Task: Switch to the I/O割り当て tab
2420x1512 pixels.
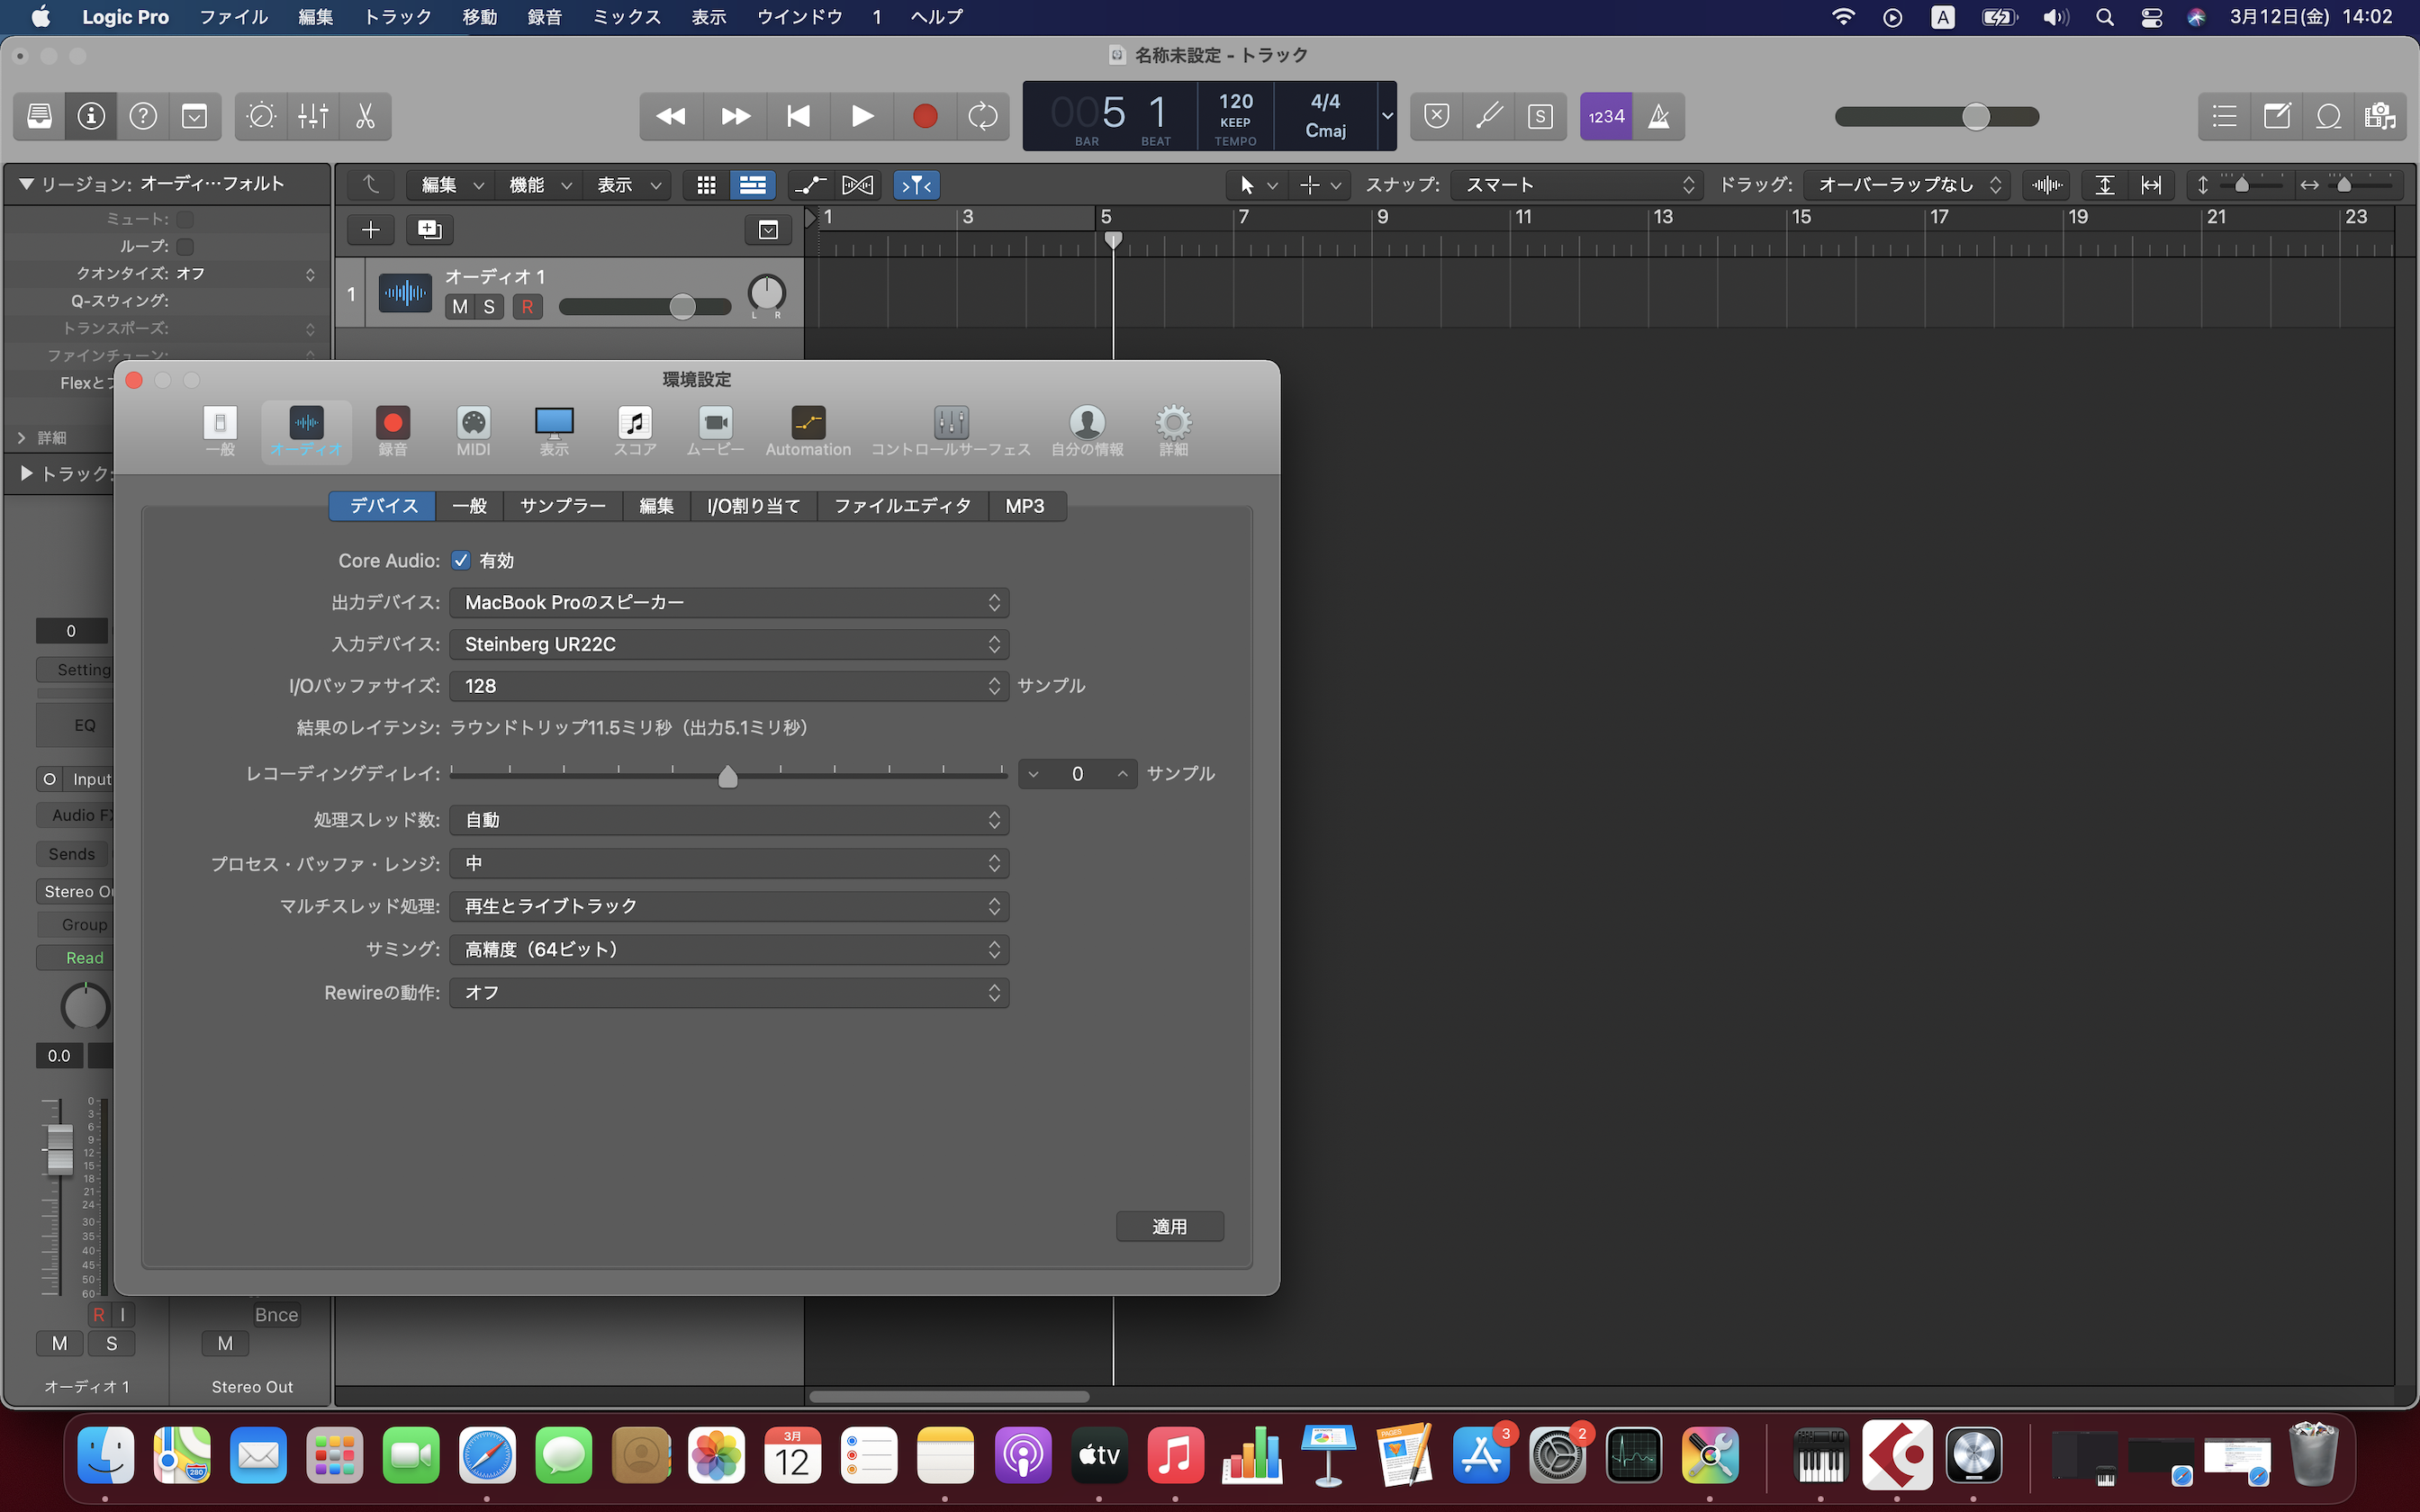Action: (x=753, y=506)
